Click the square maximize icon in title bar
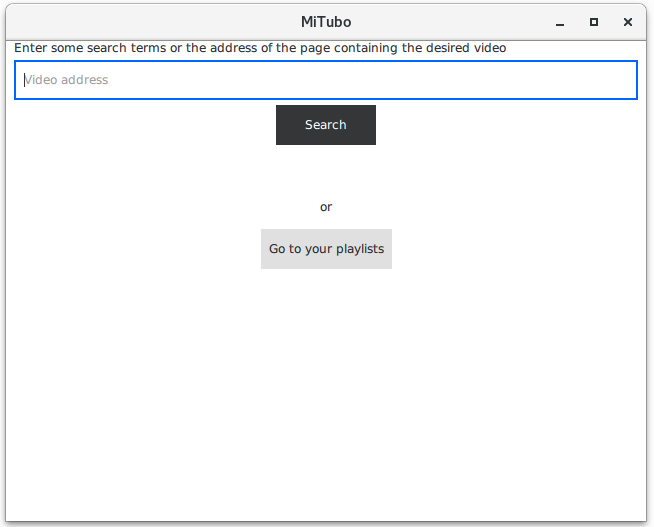654x527 pixels. 594,22
